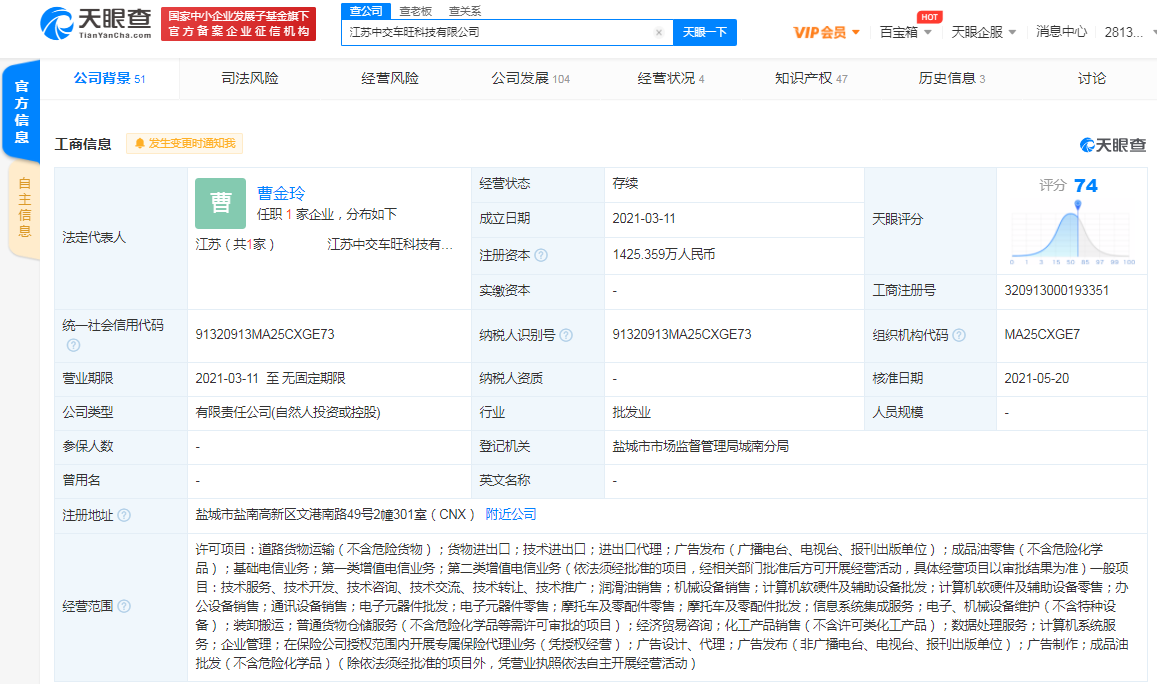Screen dimensions: 1157x684
Task: Click the help icon beside 注册资本
Action: coord(541,255)
